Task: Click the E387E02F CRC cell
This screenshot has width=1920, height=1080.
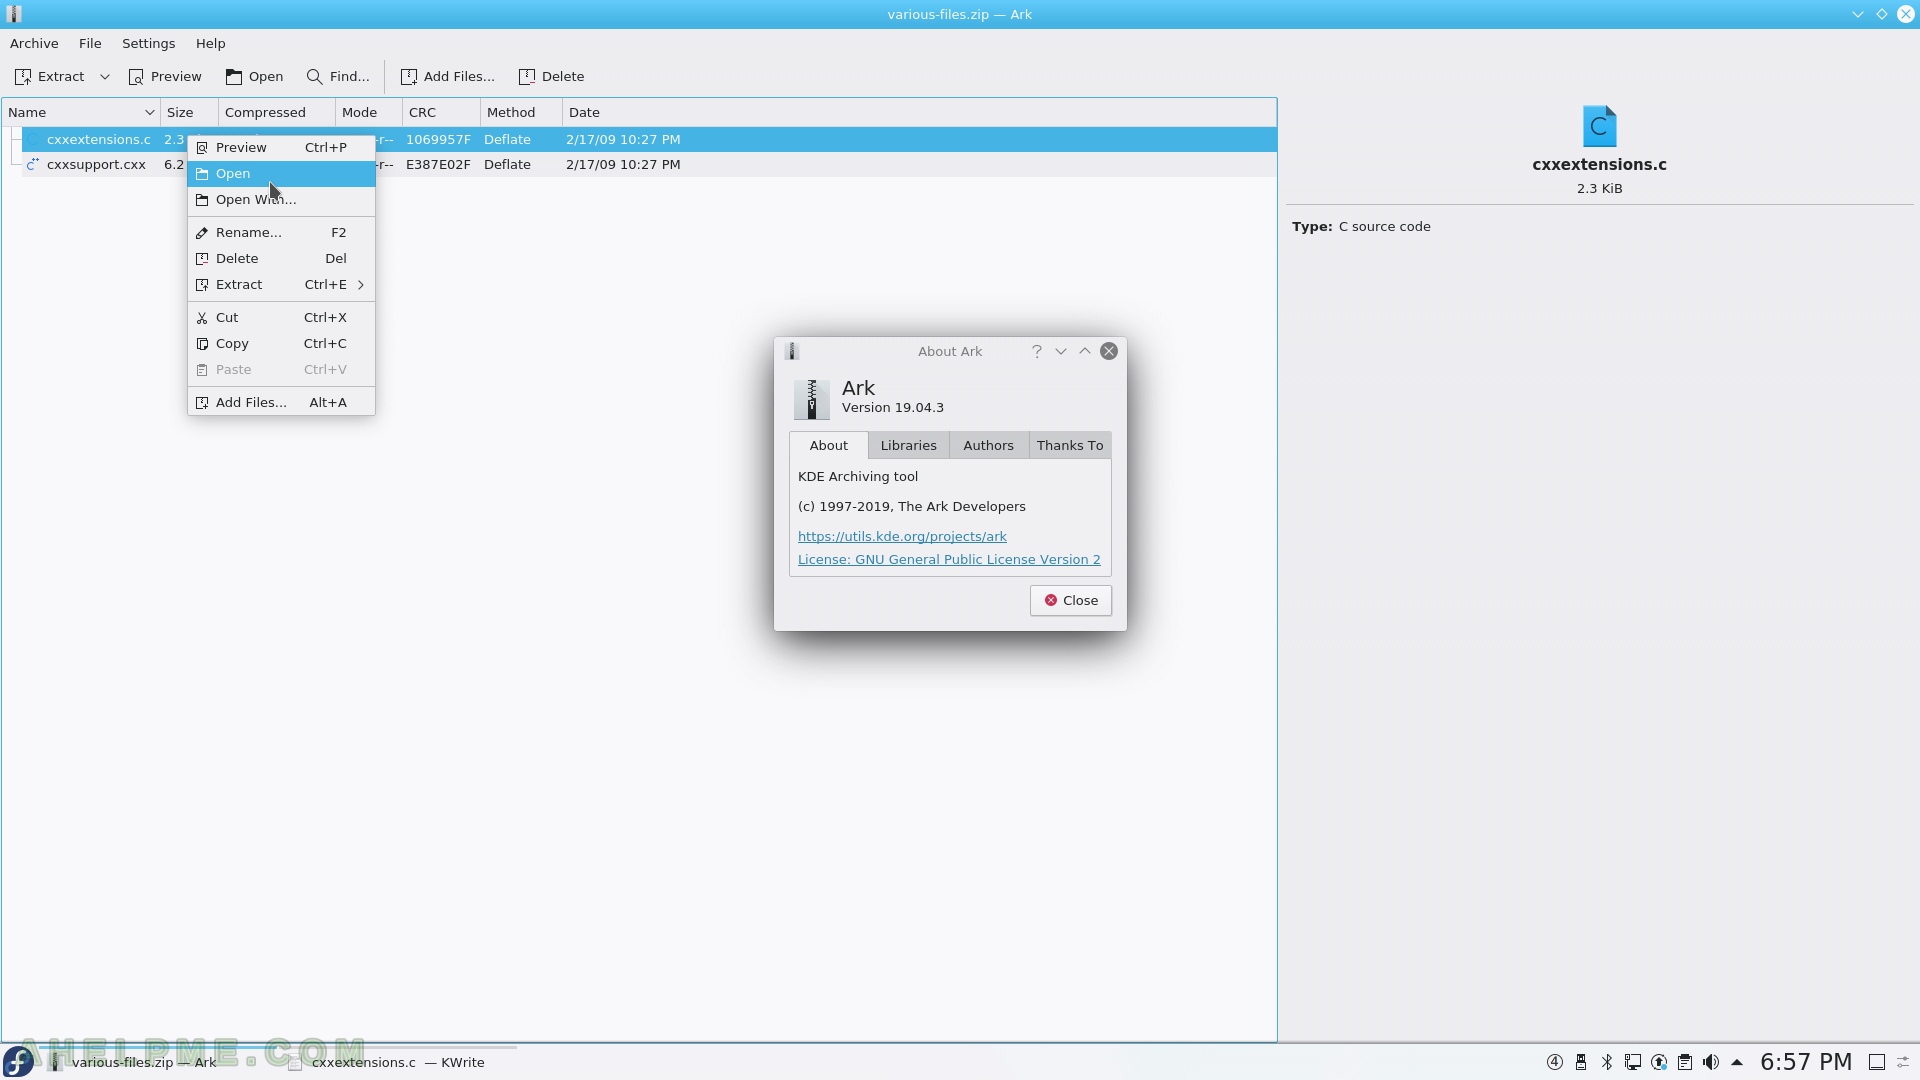Action: (x=438, y=165)
